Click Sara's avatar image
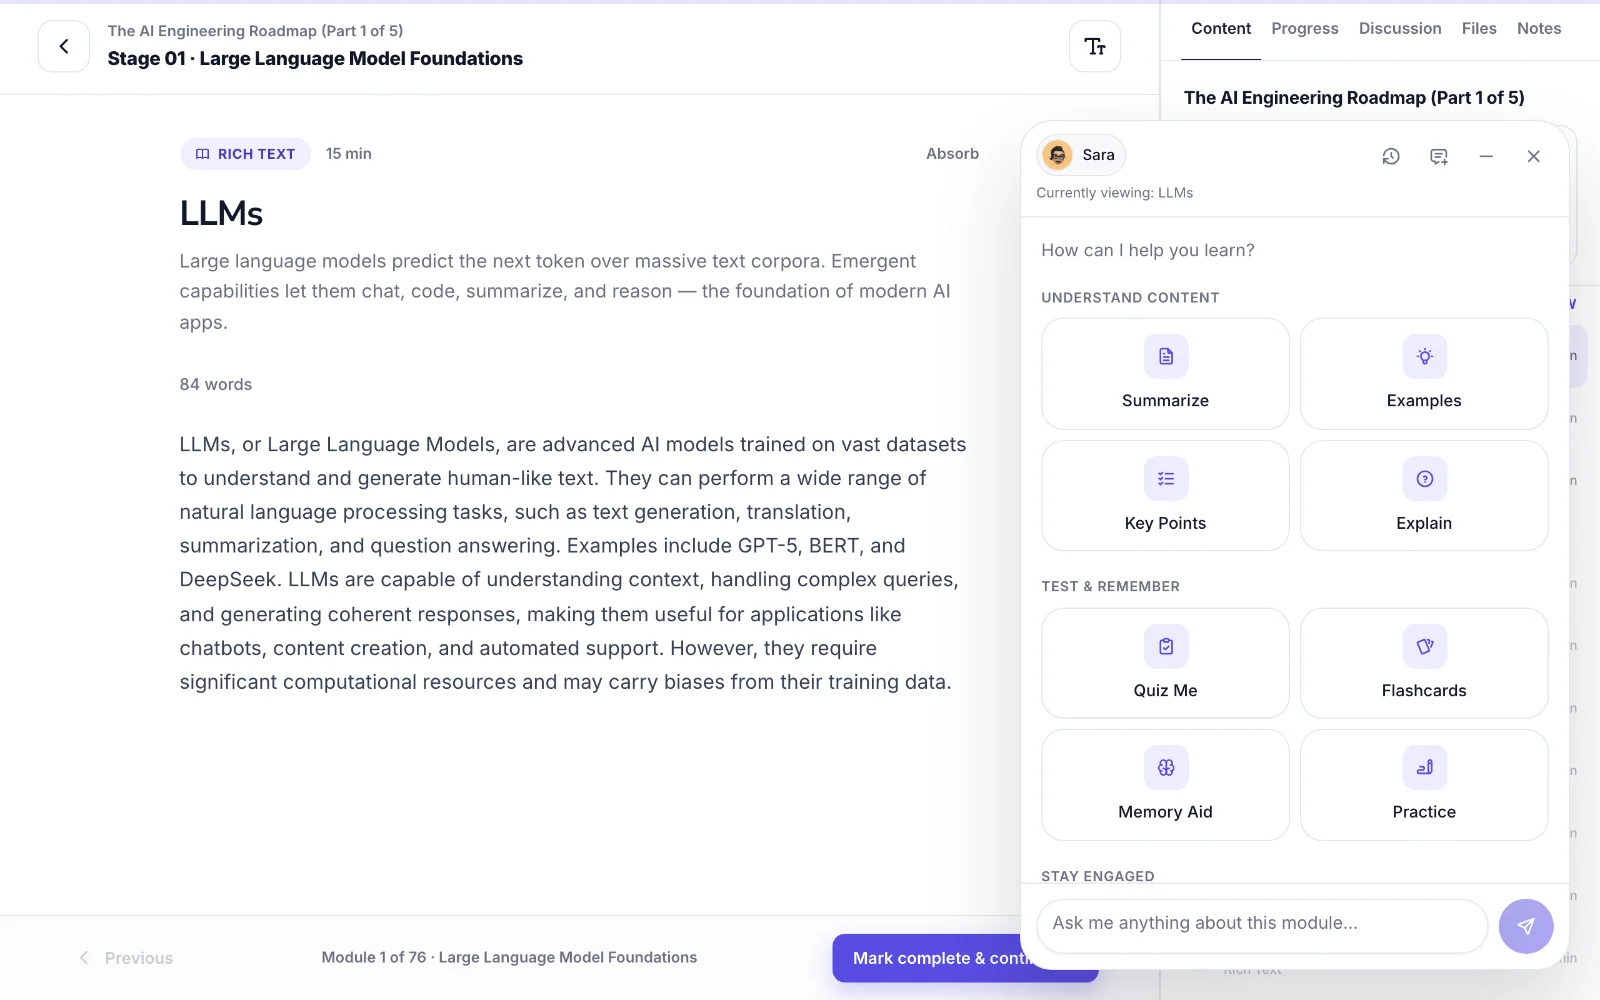Screen dimensions: 1600x1000 1057,155
